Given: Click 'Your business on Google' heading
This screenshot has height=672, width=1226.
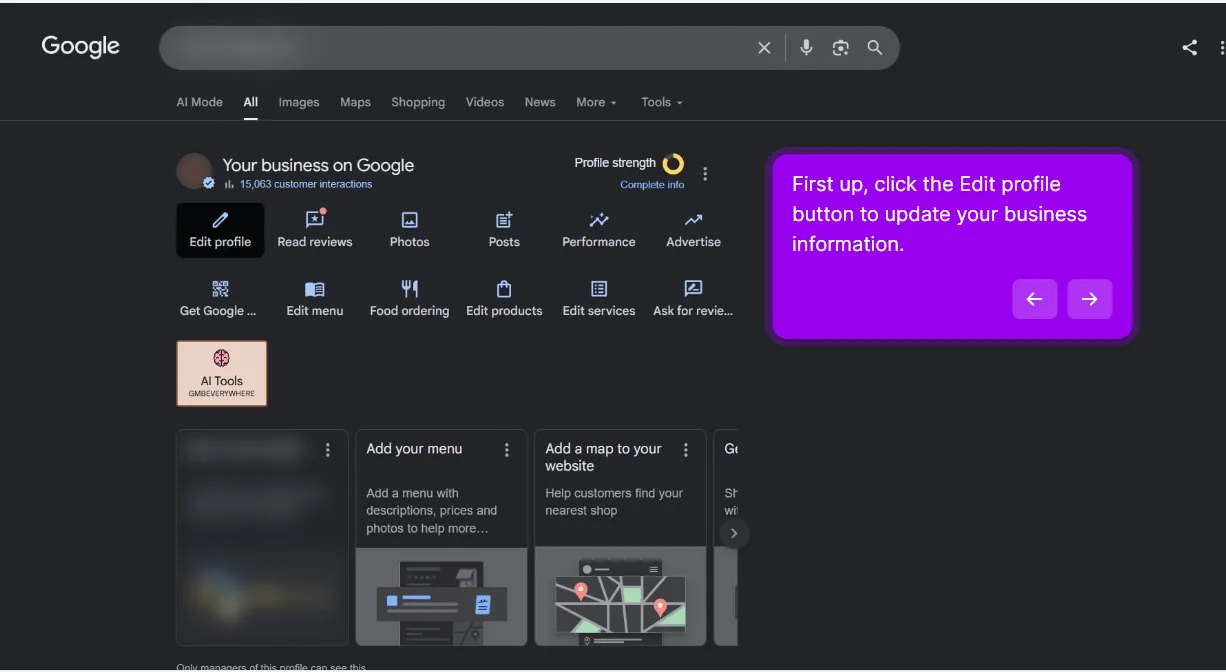Looking at the screenshot, I should point(318,165).
